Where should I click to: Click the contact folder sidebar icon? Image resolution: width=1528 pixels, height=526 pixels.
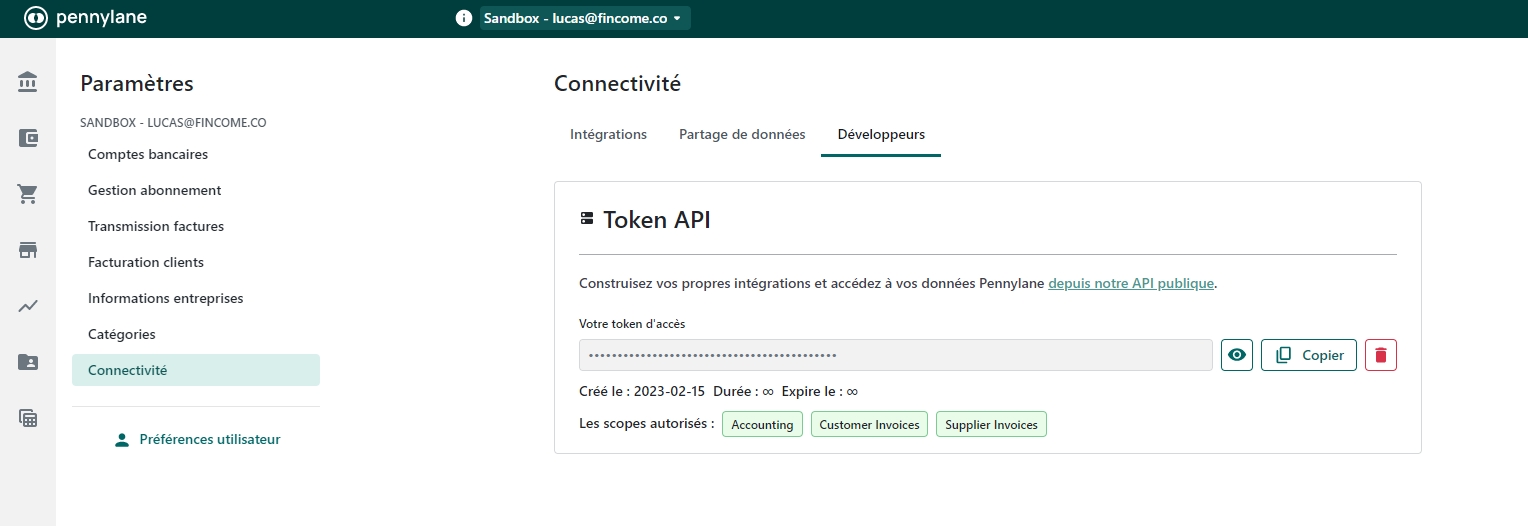(28, 362)
